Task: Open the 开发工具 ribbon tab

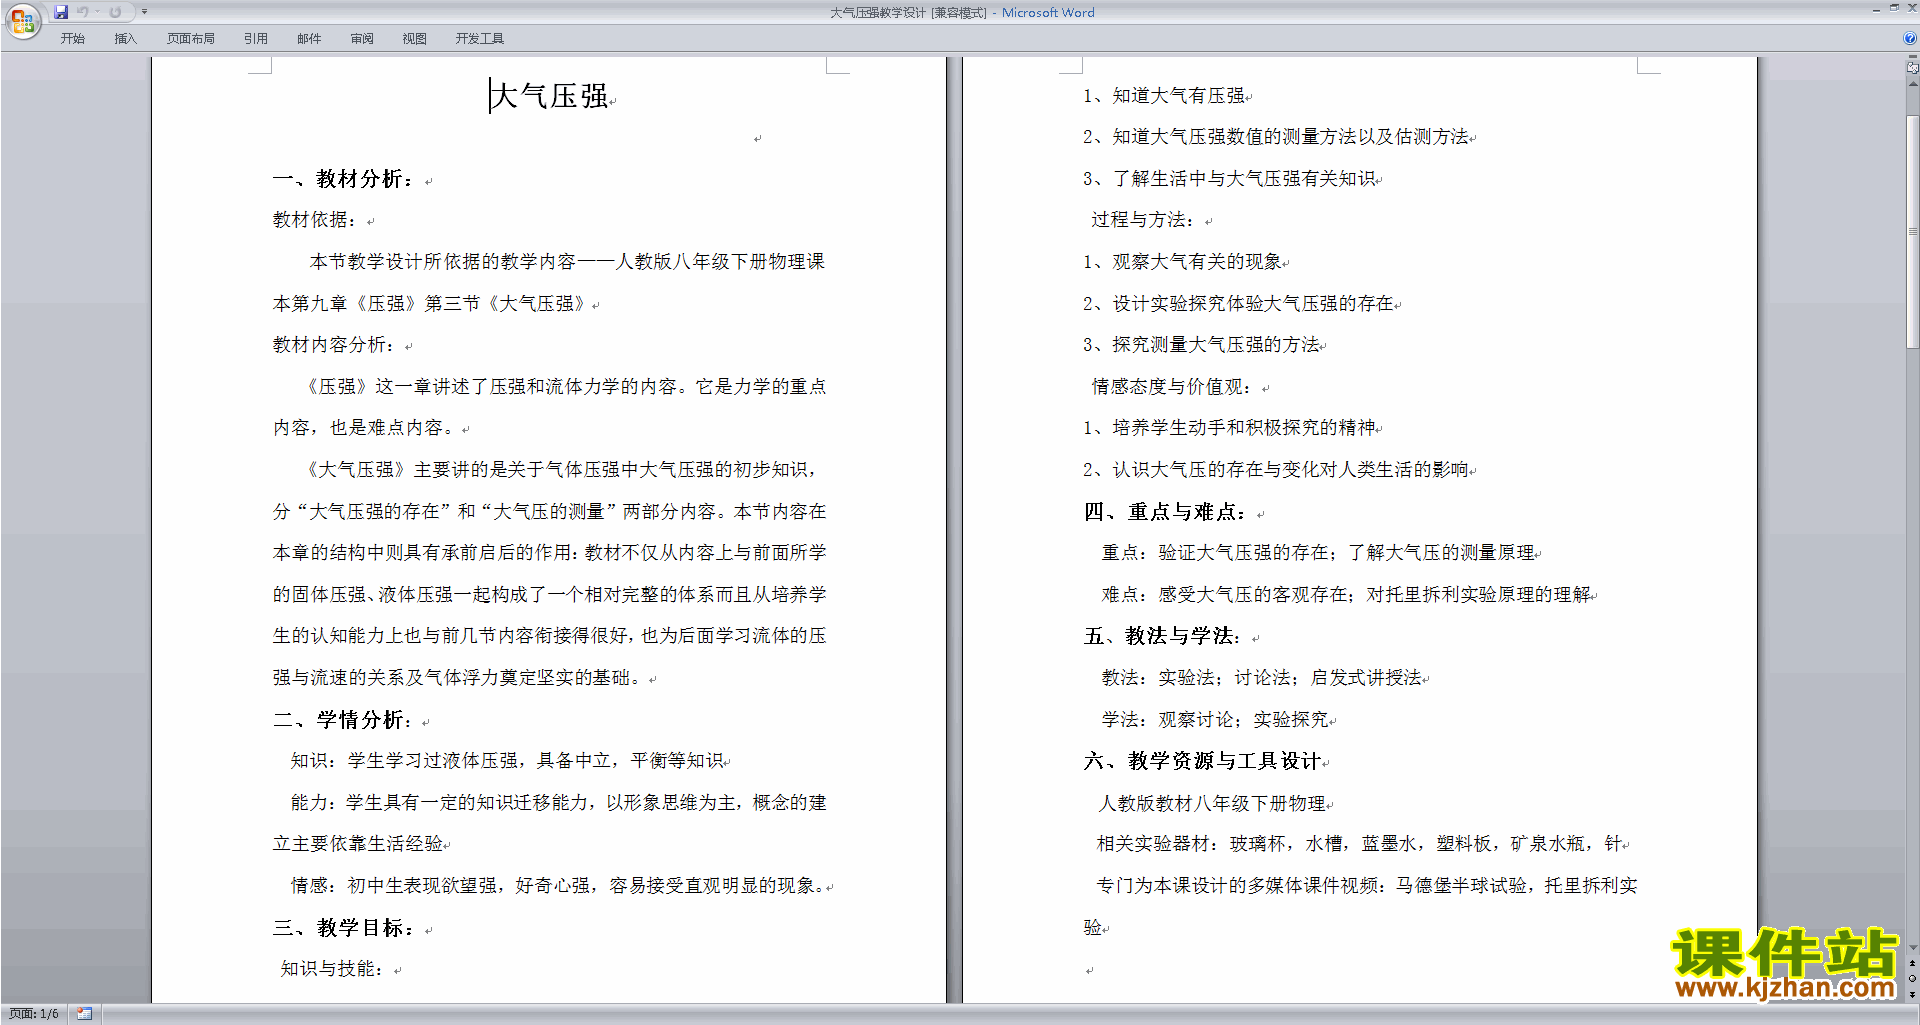Action: tap(479, 38)
